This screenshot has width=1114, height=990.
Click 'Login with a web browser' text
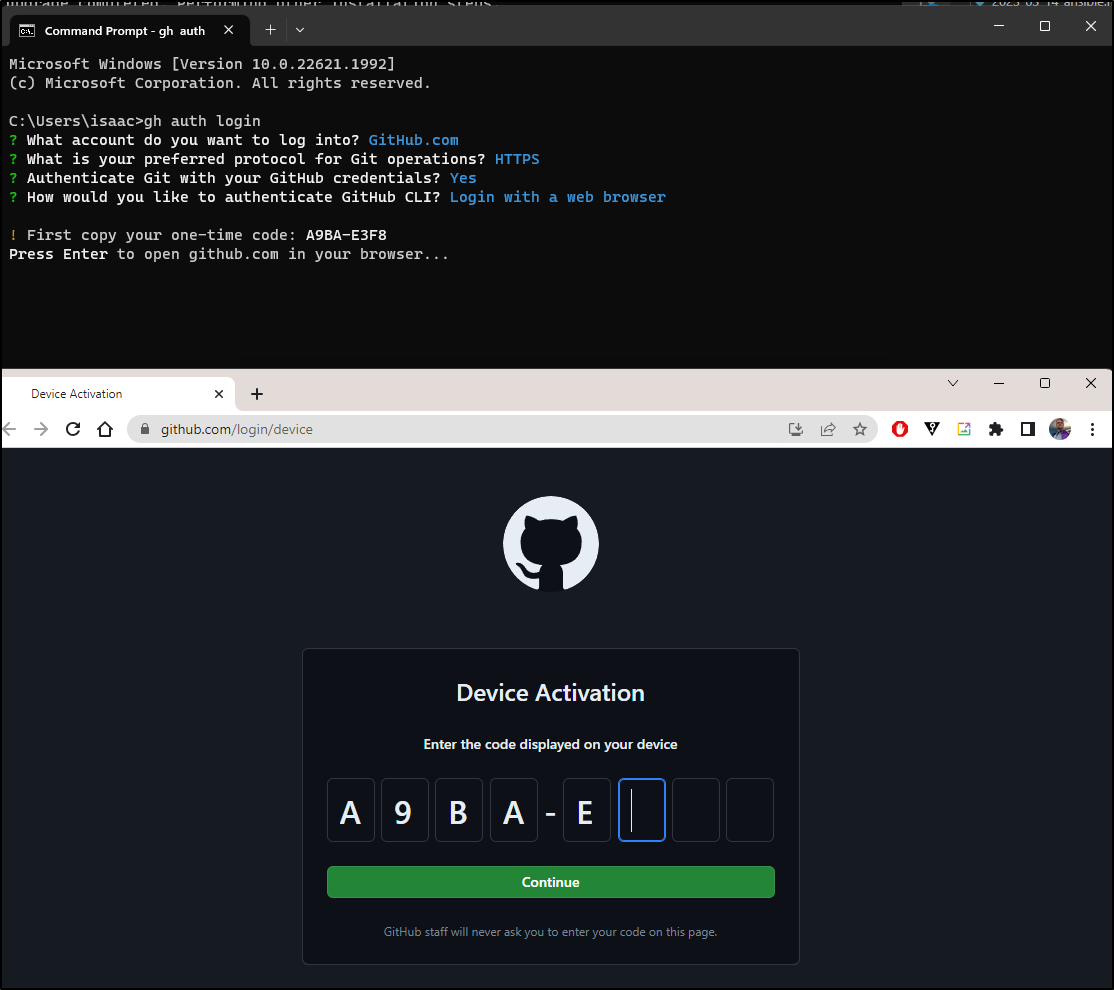(x=558, y=197)
